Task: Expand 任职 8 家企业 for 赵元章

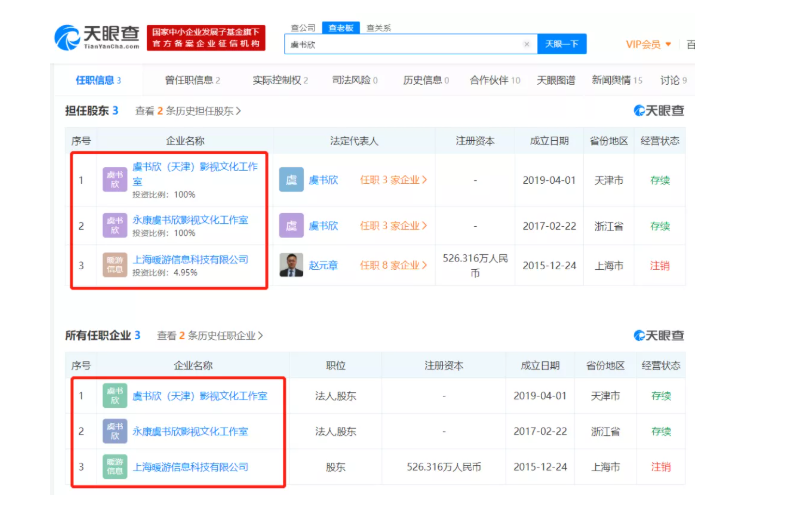Action: pos(393,265)
